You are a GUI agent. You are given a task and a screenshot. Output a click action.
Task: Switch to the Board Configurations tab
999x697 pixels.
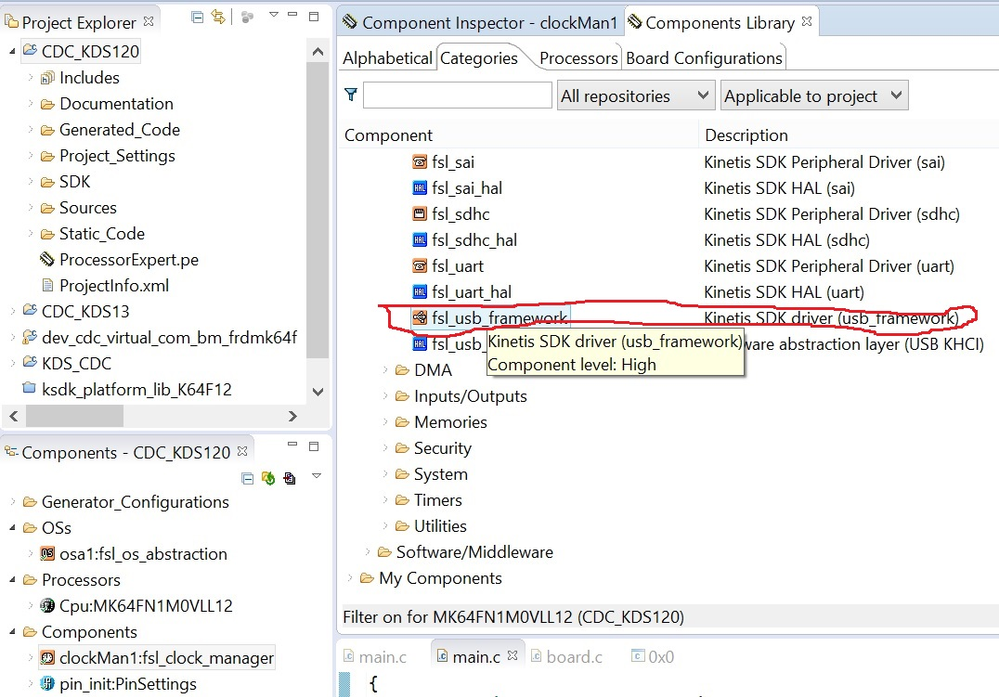[703, 58]
